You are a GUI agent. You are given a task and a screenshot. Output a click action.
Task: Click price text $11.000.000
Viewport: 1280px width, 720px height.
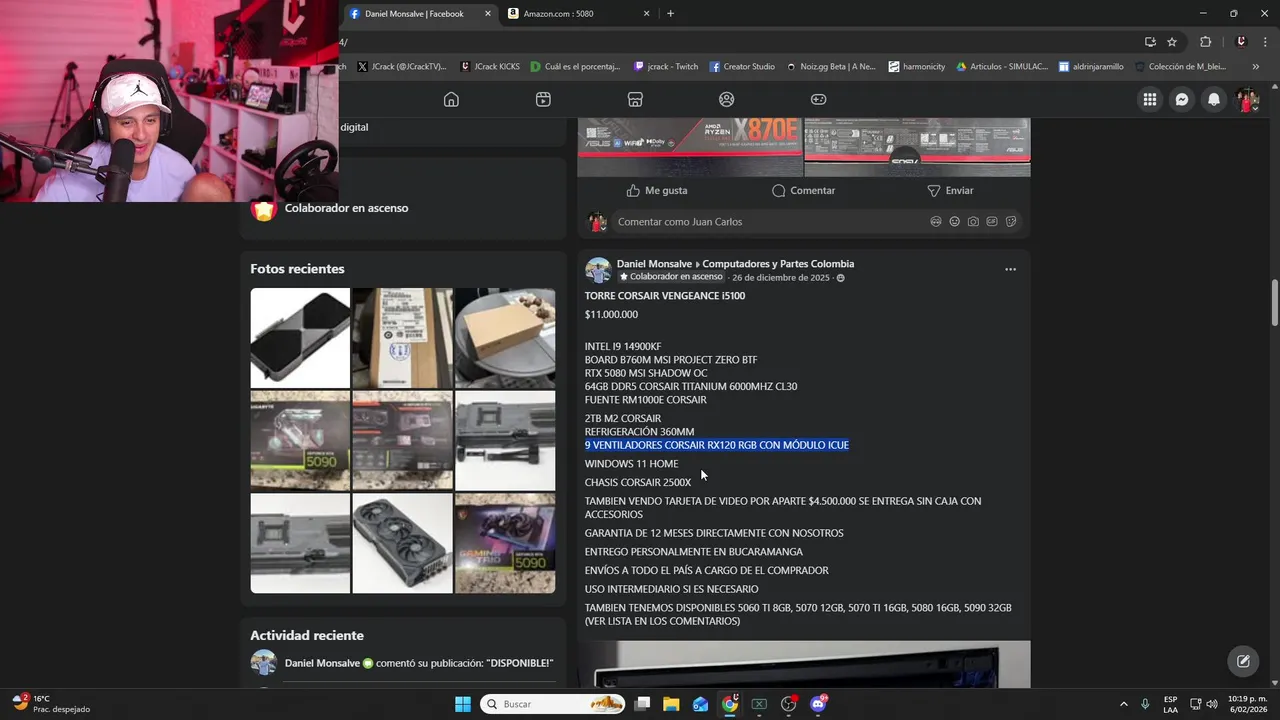click(611, 314)
